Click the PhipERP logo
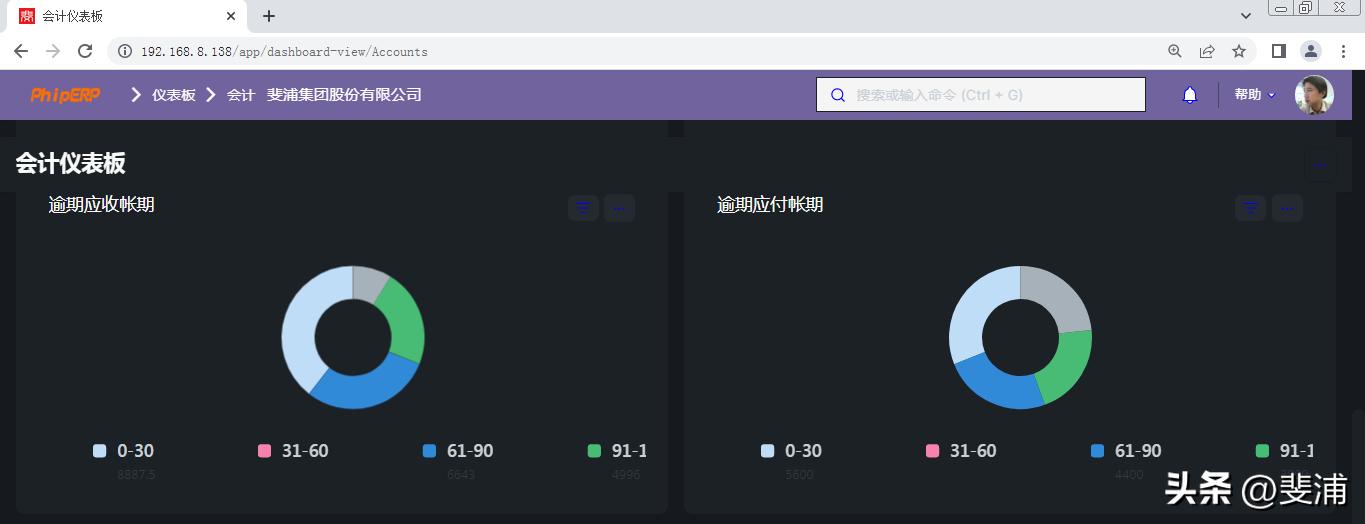Viewport: 1365px width, 524px height. point(66,95)
